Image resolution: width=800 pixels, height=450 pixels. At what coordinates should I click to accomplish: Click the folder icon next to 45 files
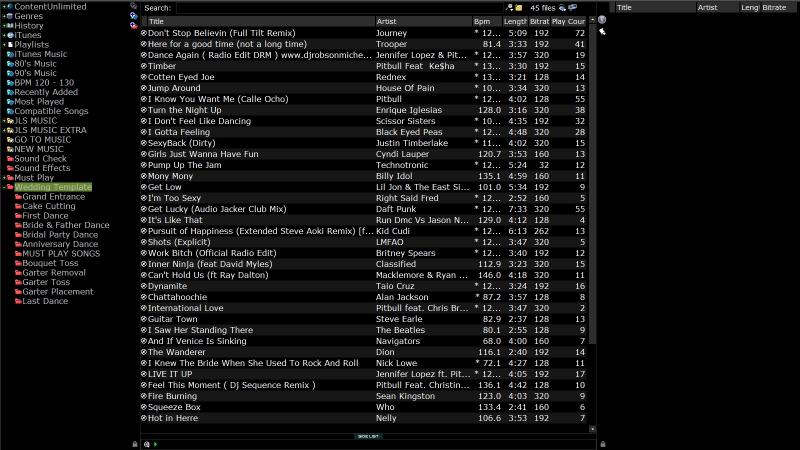coord(519,7)
